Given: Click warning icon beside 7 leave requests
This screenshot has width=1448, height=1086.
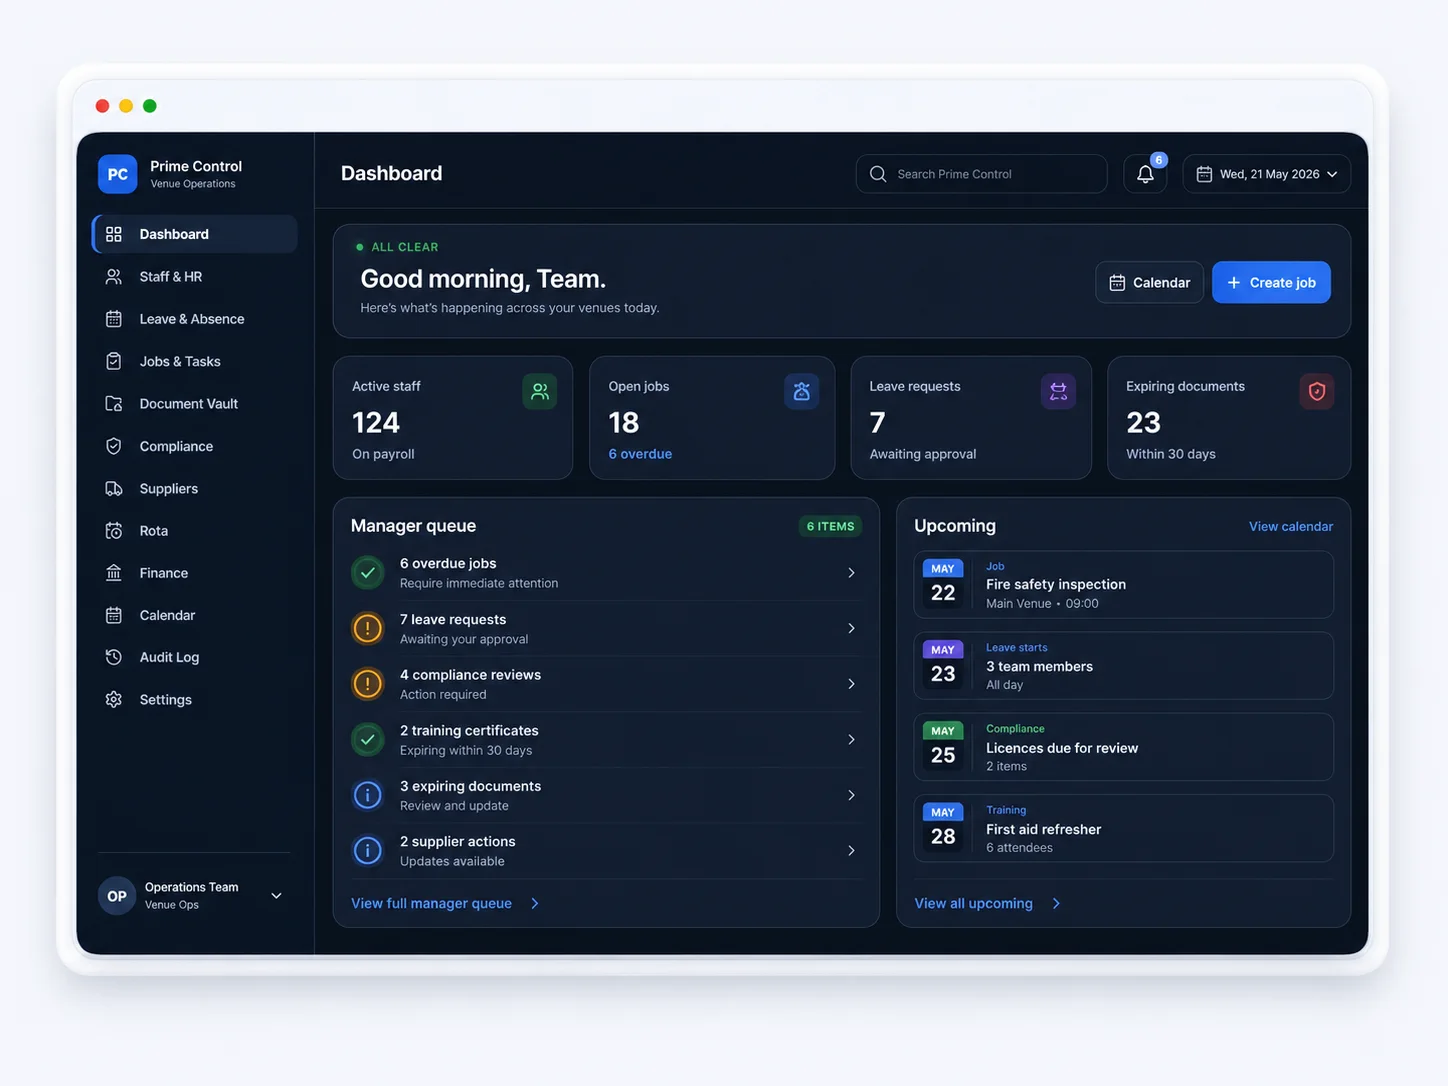Looking at the screenshot, I should (368, 629).
